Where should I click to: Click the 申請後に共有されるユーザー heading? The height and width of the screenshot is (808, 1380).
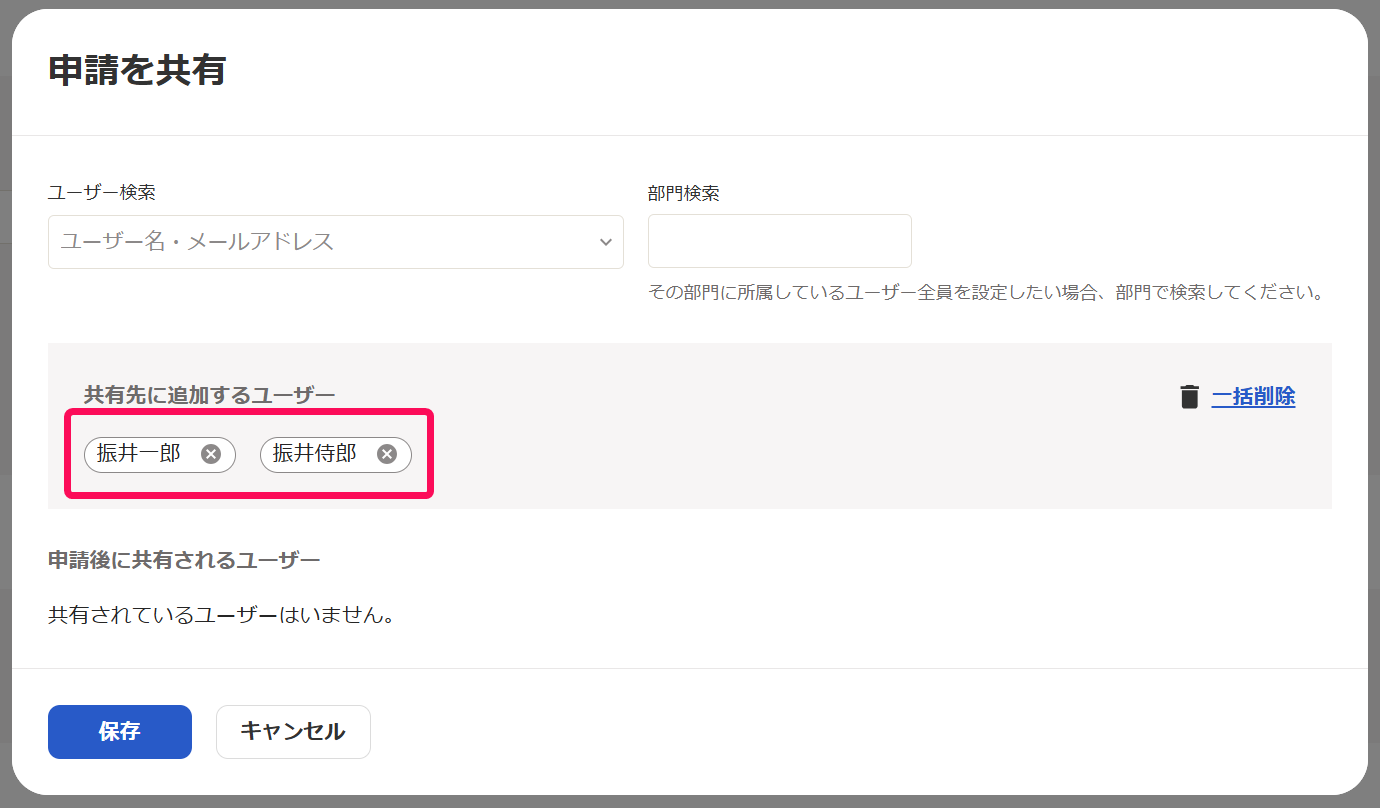pos(184,560)
